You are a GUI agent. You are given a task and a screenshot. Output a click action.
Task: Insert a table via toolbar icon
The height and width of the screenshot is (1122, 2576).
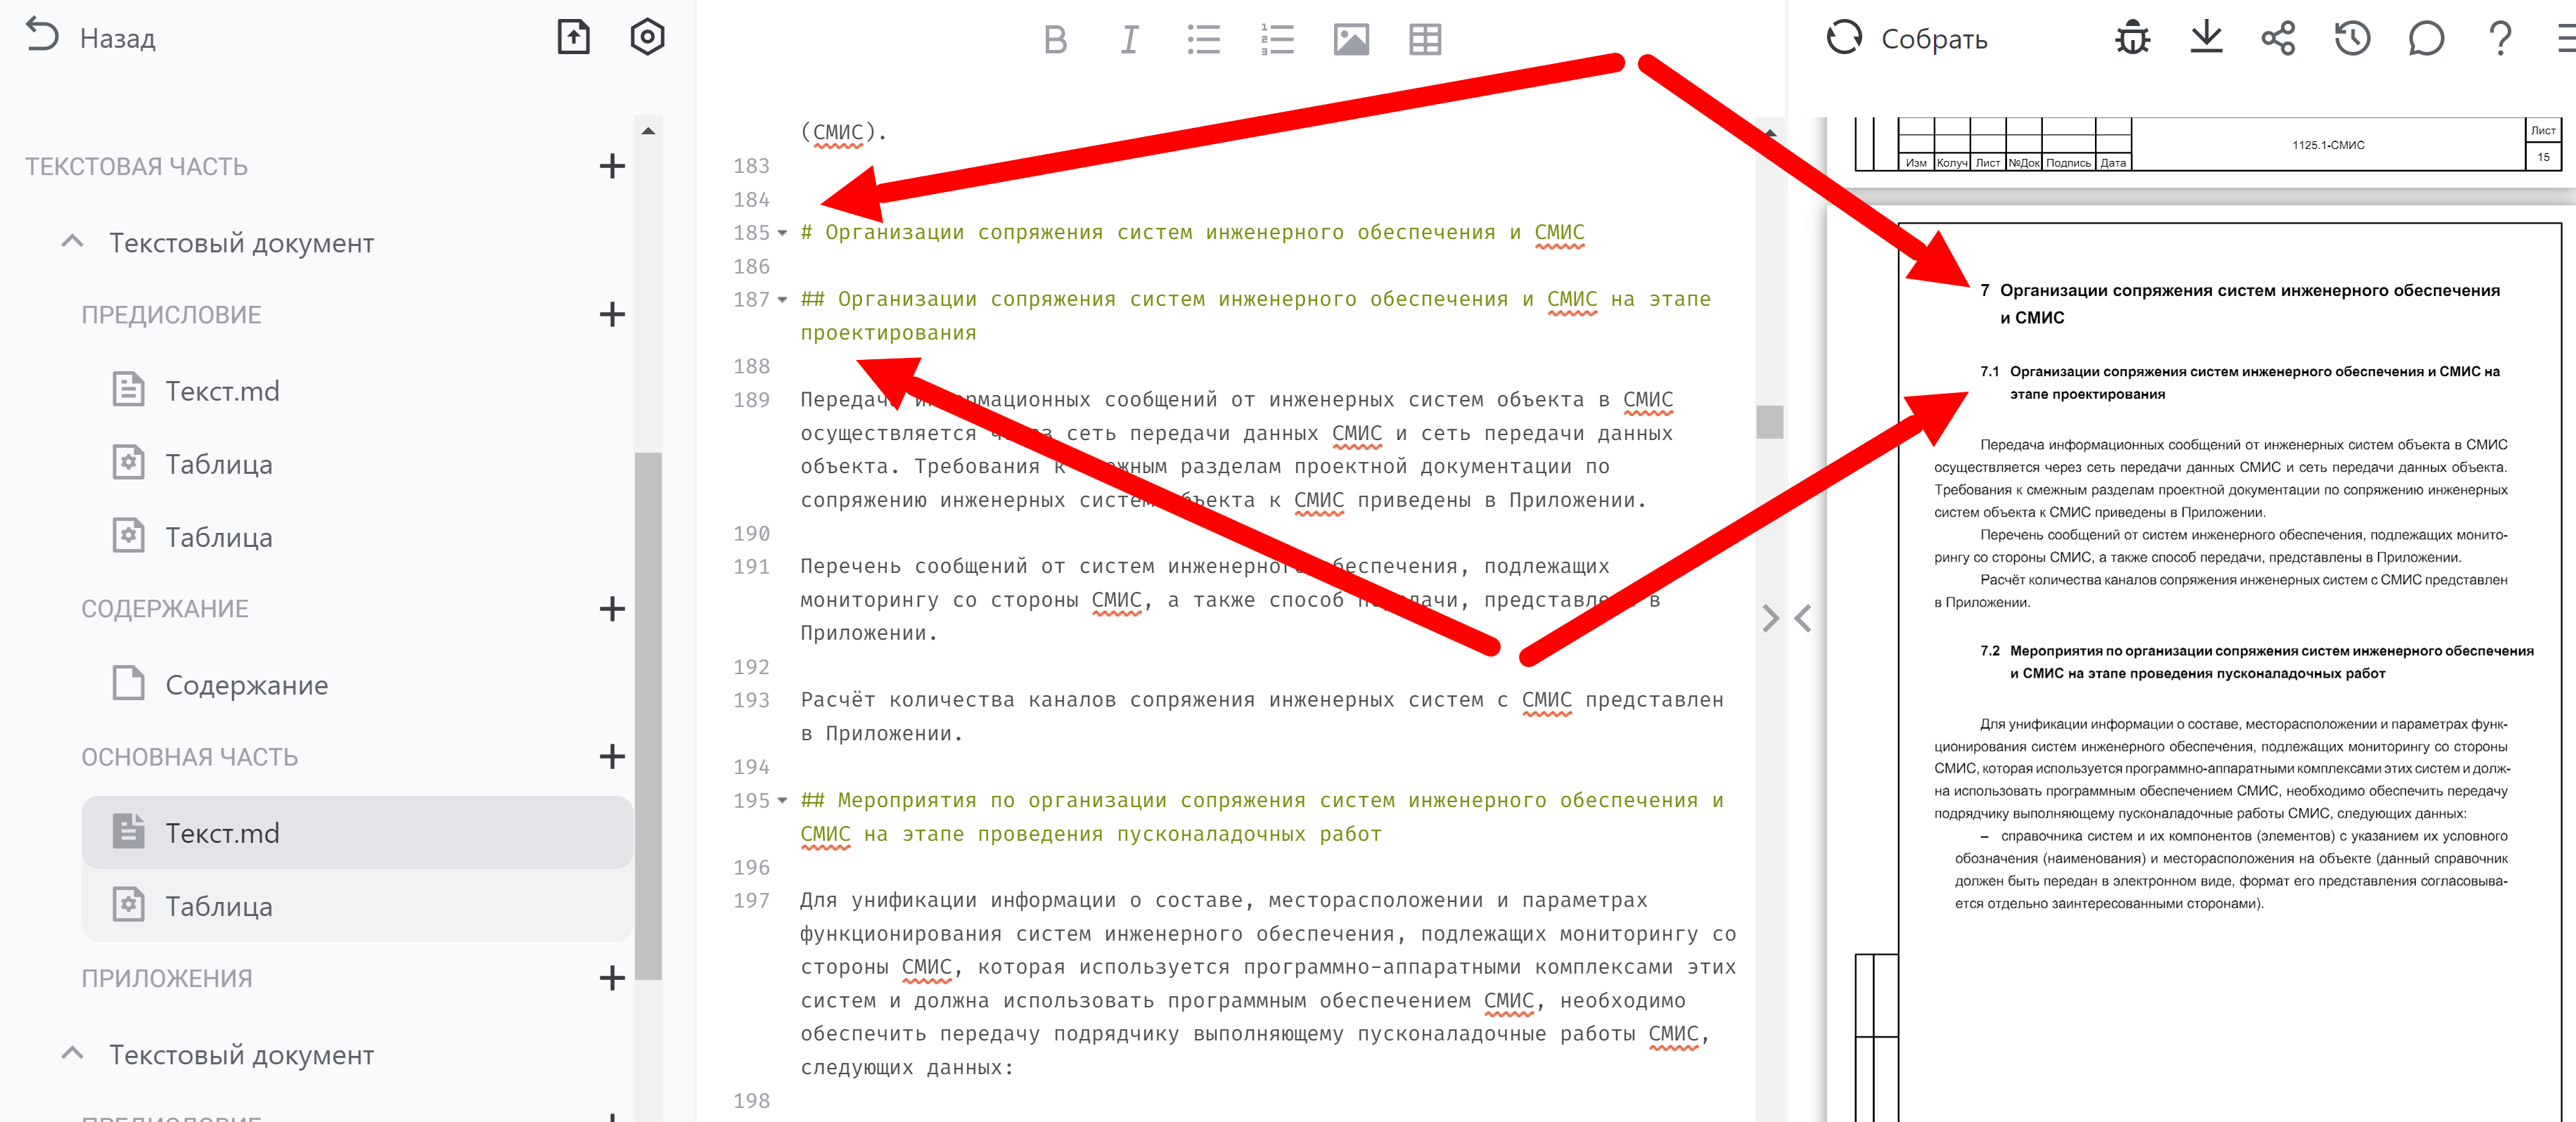click(x=1425, y=39)
